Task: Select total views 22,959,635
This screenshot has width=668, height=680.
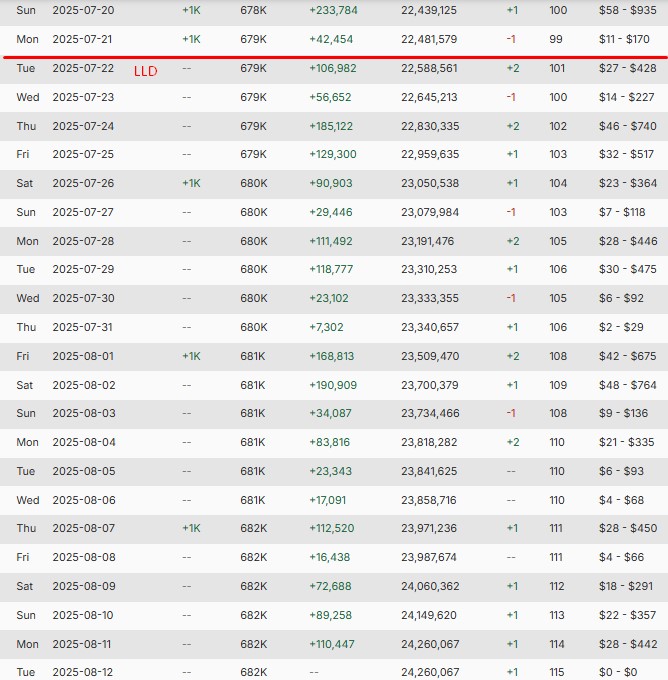Action: [x=430, y=154]
